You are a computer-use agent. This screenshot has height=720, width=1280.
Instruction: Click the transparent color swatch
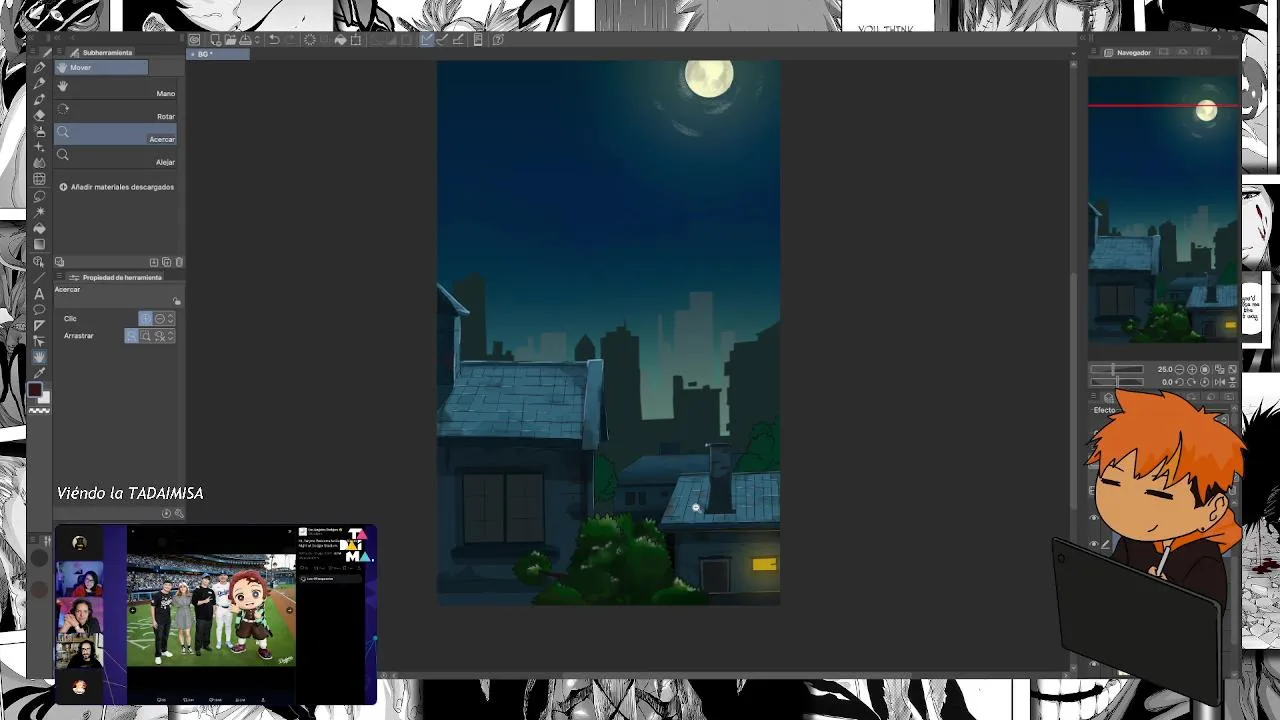point(39,410)
